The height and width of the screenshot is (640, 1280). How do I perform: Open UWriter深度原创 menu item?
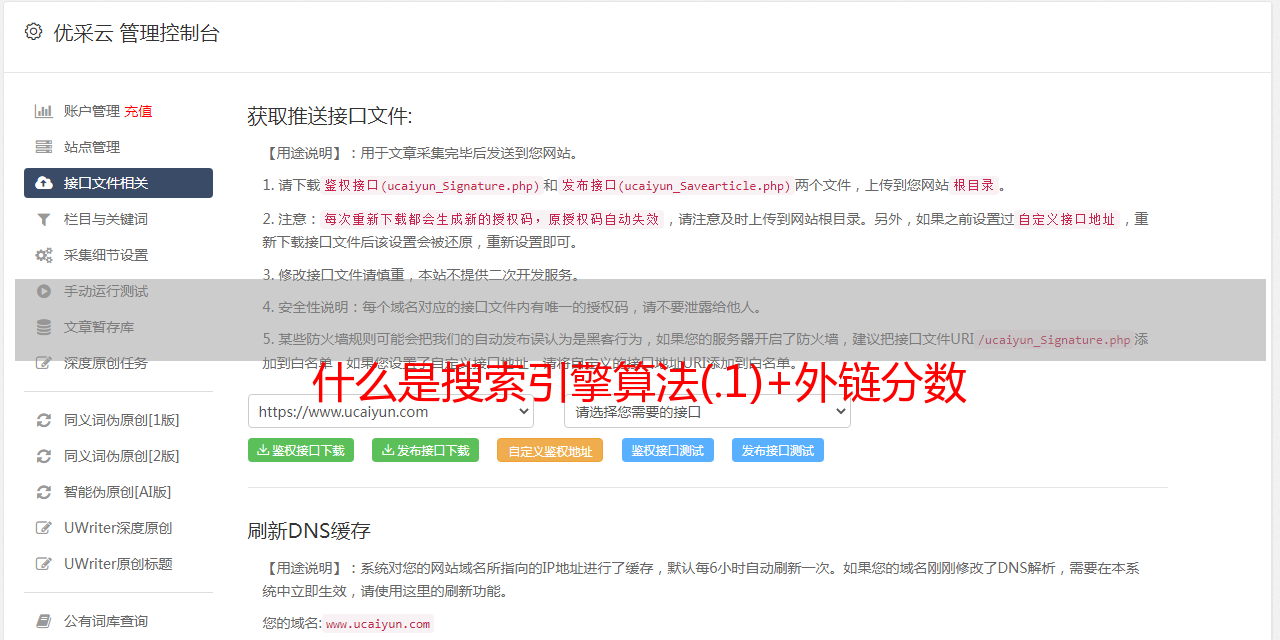point(118,528)
